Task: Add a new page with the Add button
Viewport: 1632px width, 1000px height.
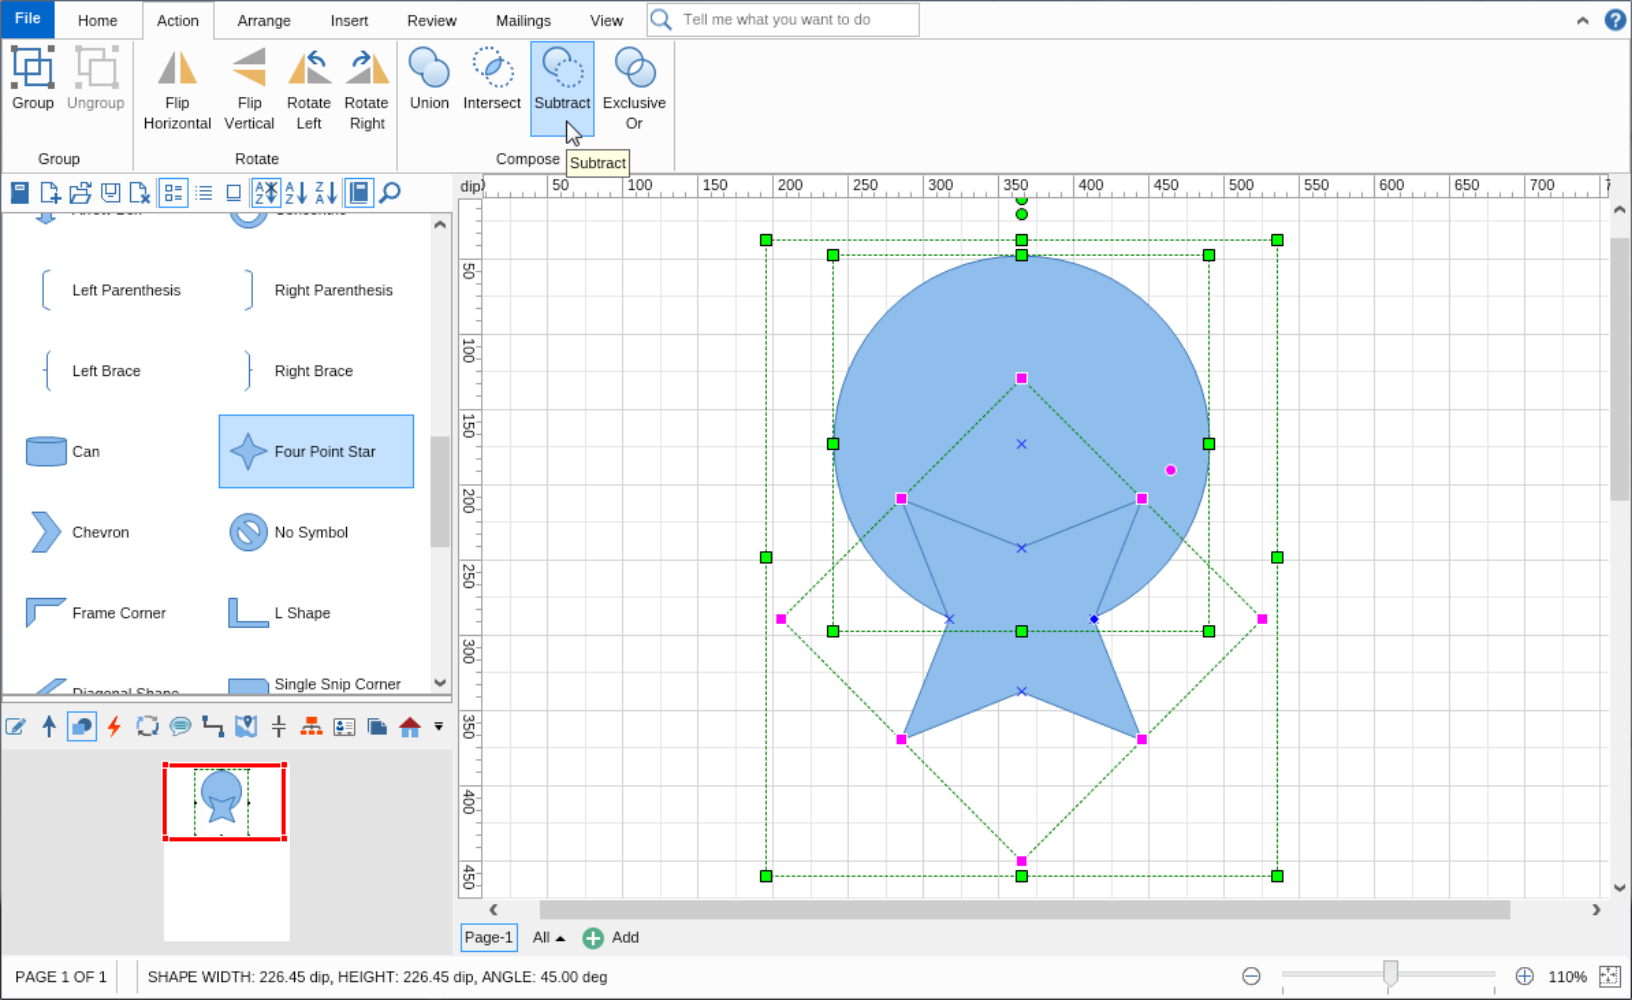Action: coord(611,938)
